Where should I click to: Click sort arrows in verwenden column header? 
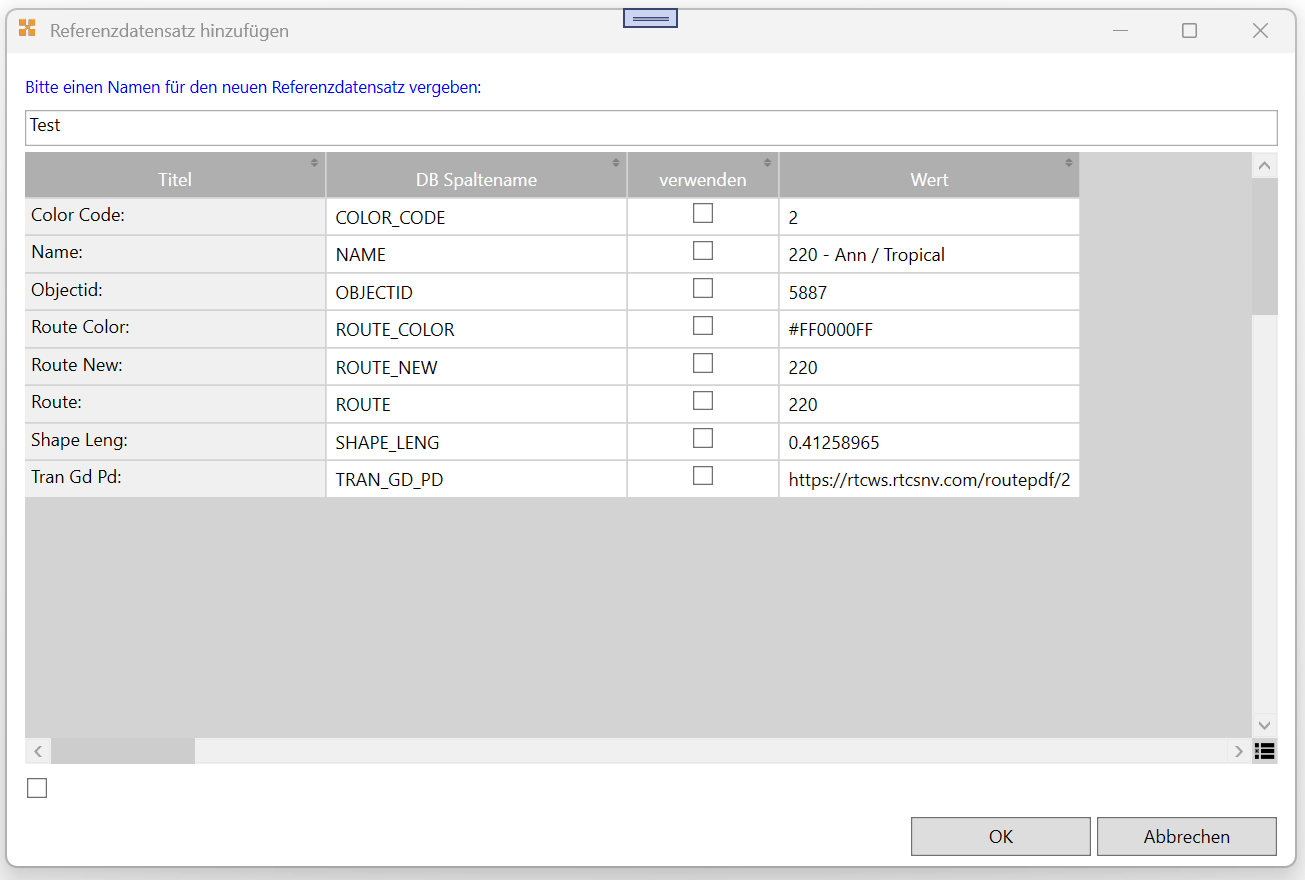(767, 162)
